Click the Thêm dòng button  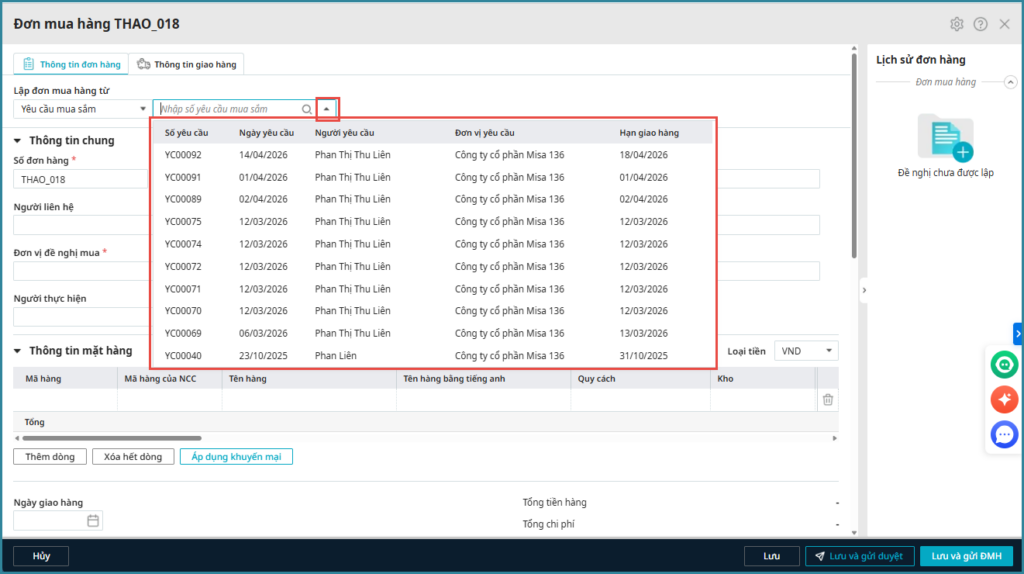51,457
